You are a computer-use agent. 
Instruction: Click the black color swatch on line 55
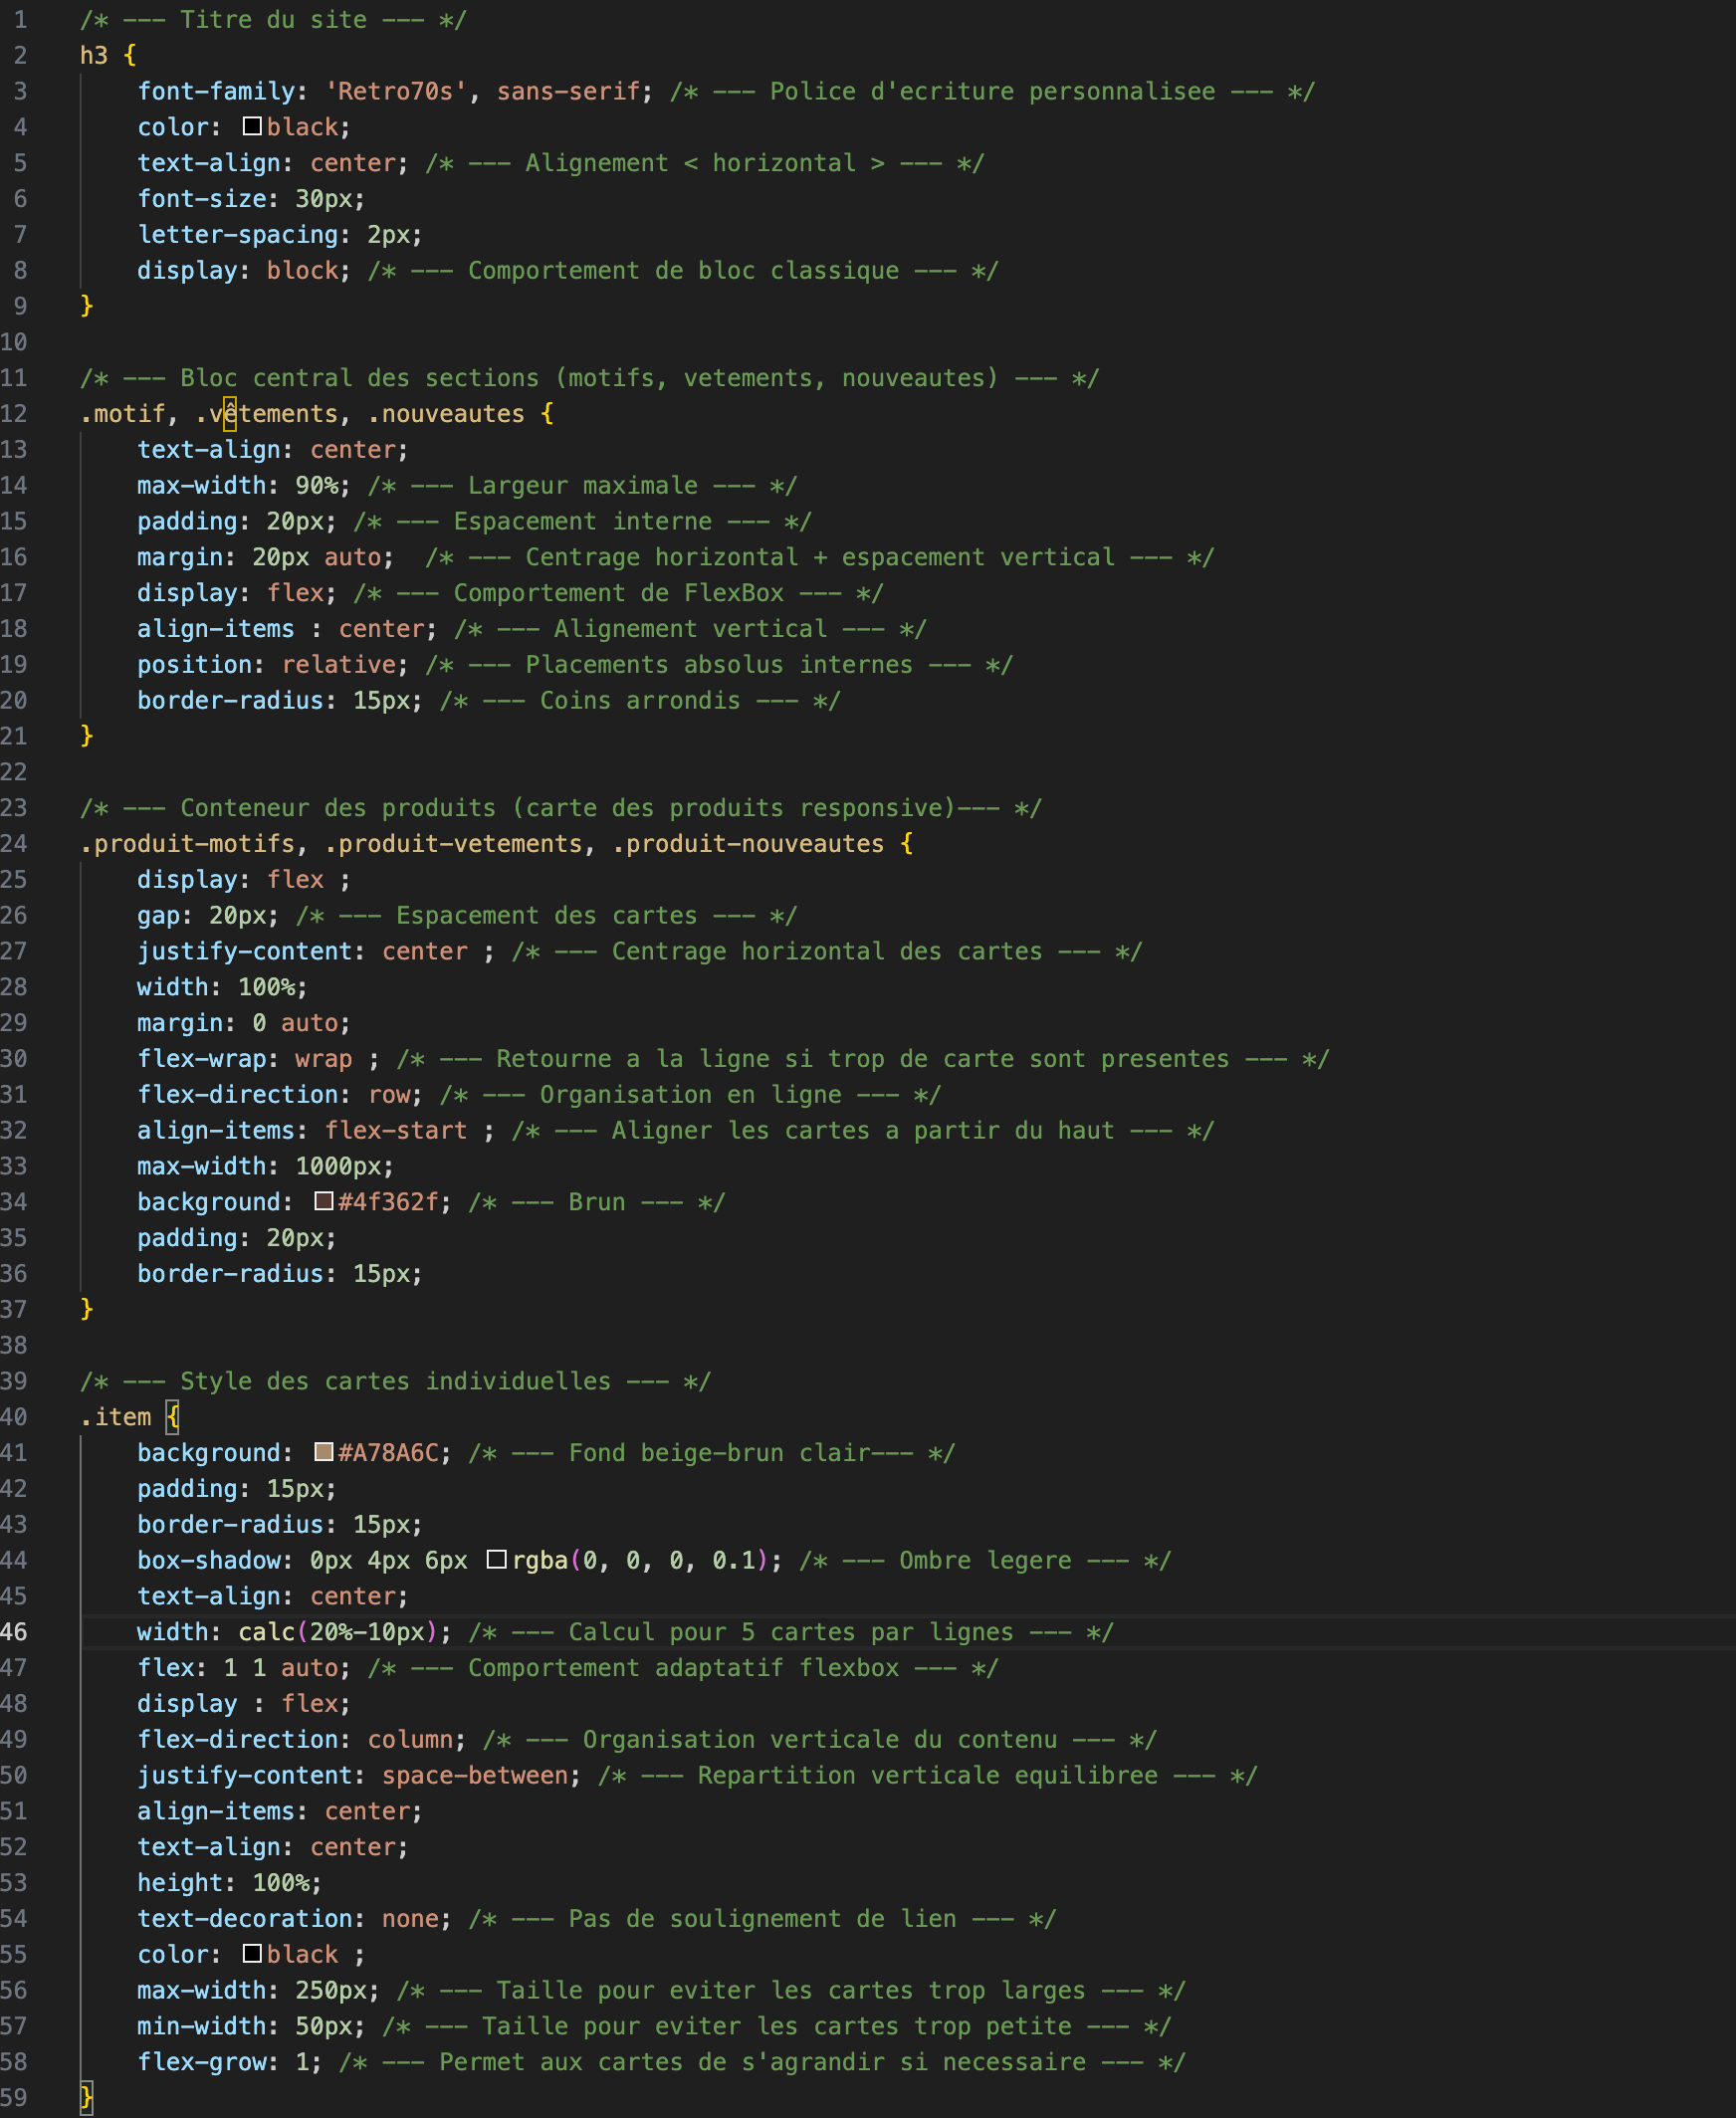tap(251, 1954)
